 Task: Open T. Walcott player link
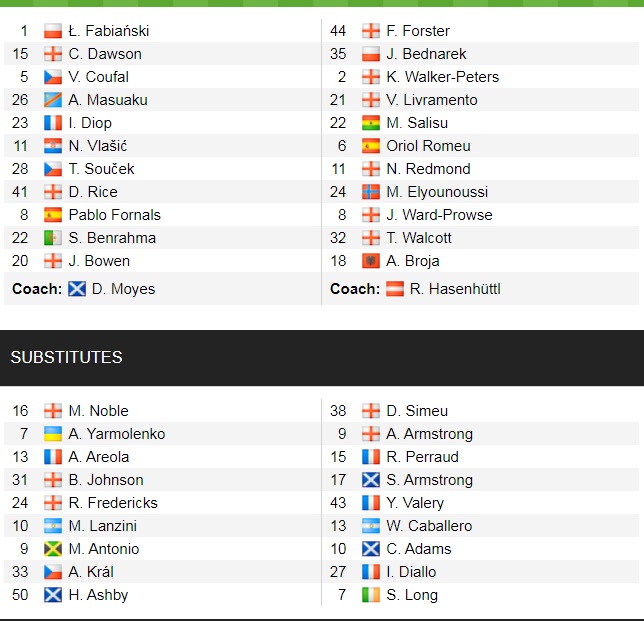click(x=419, y=238)
